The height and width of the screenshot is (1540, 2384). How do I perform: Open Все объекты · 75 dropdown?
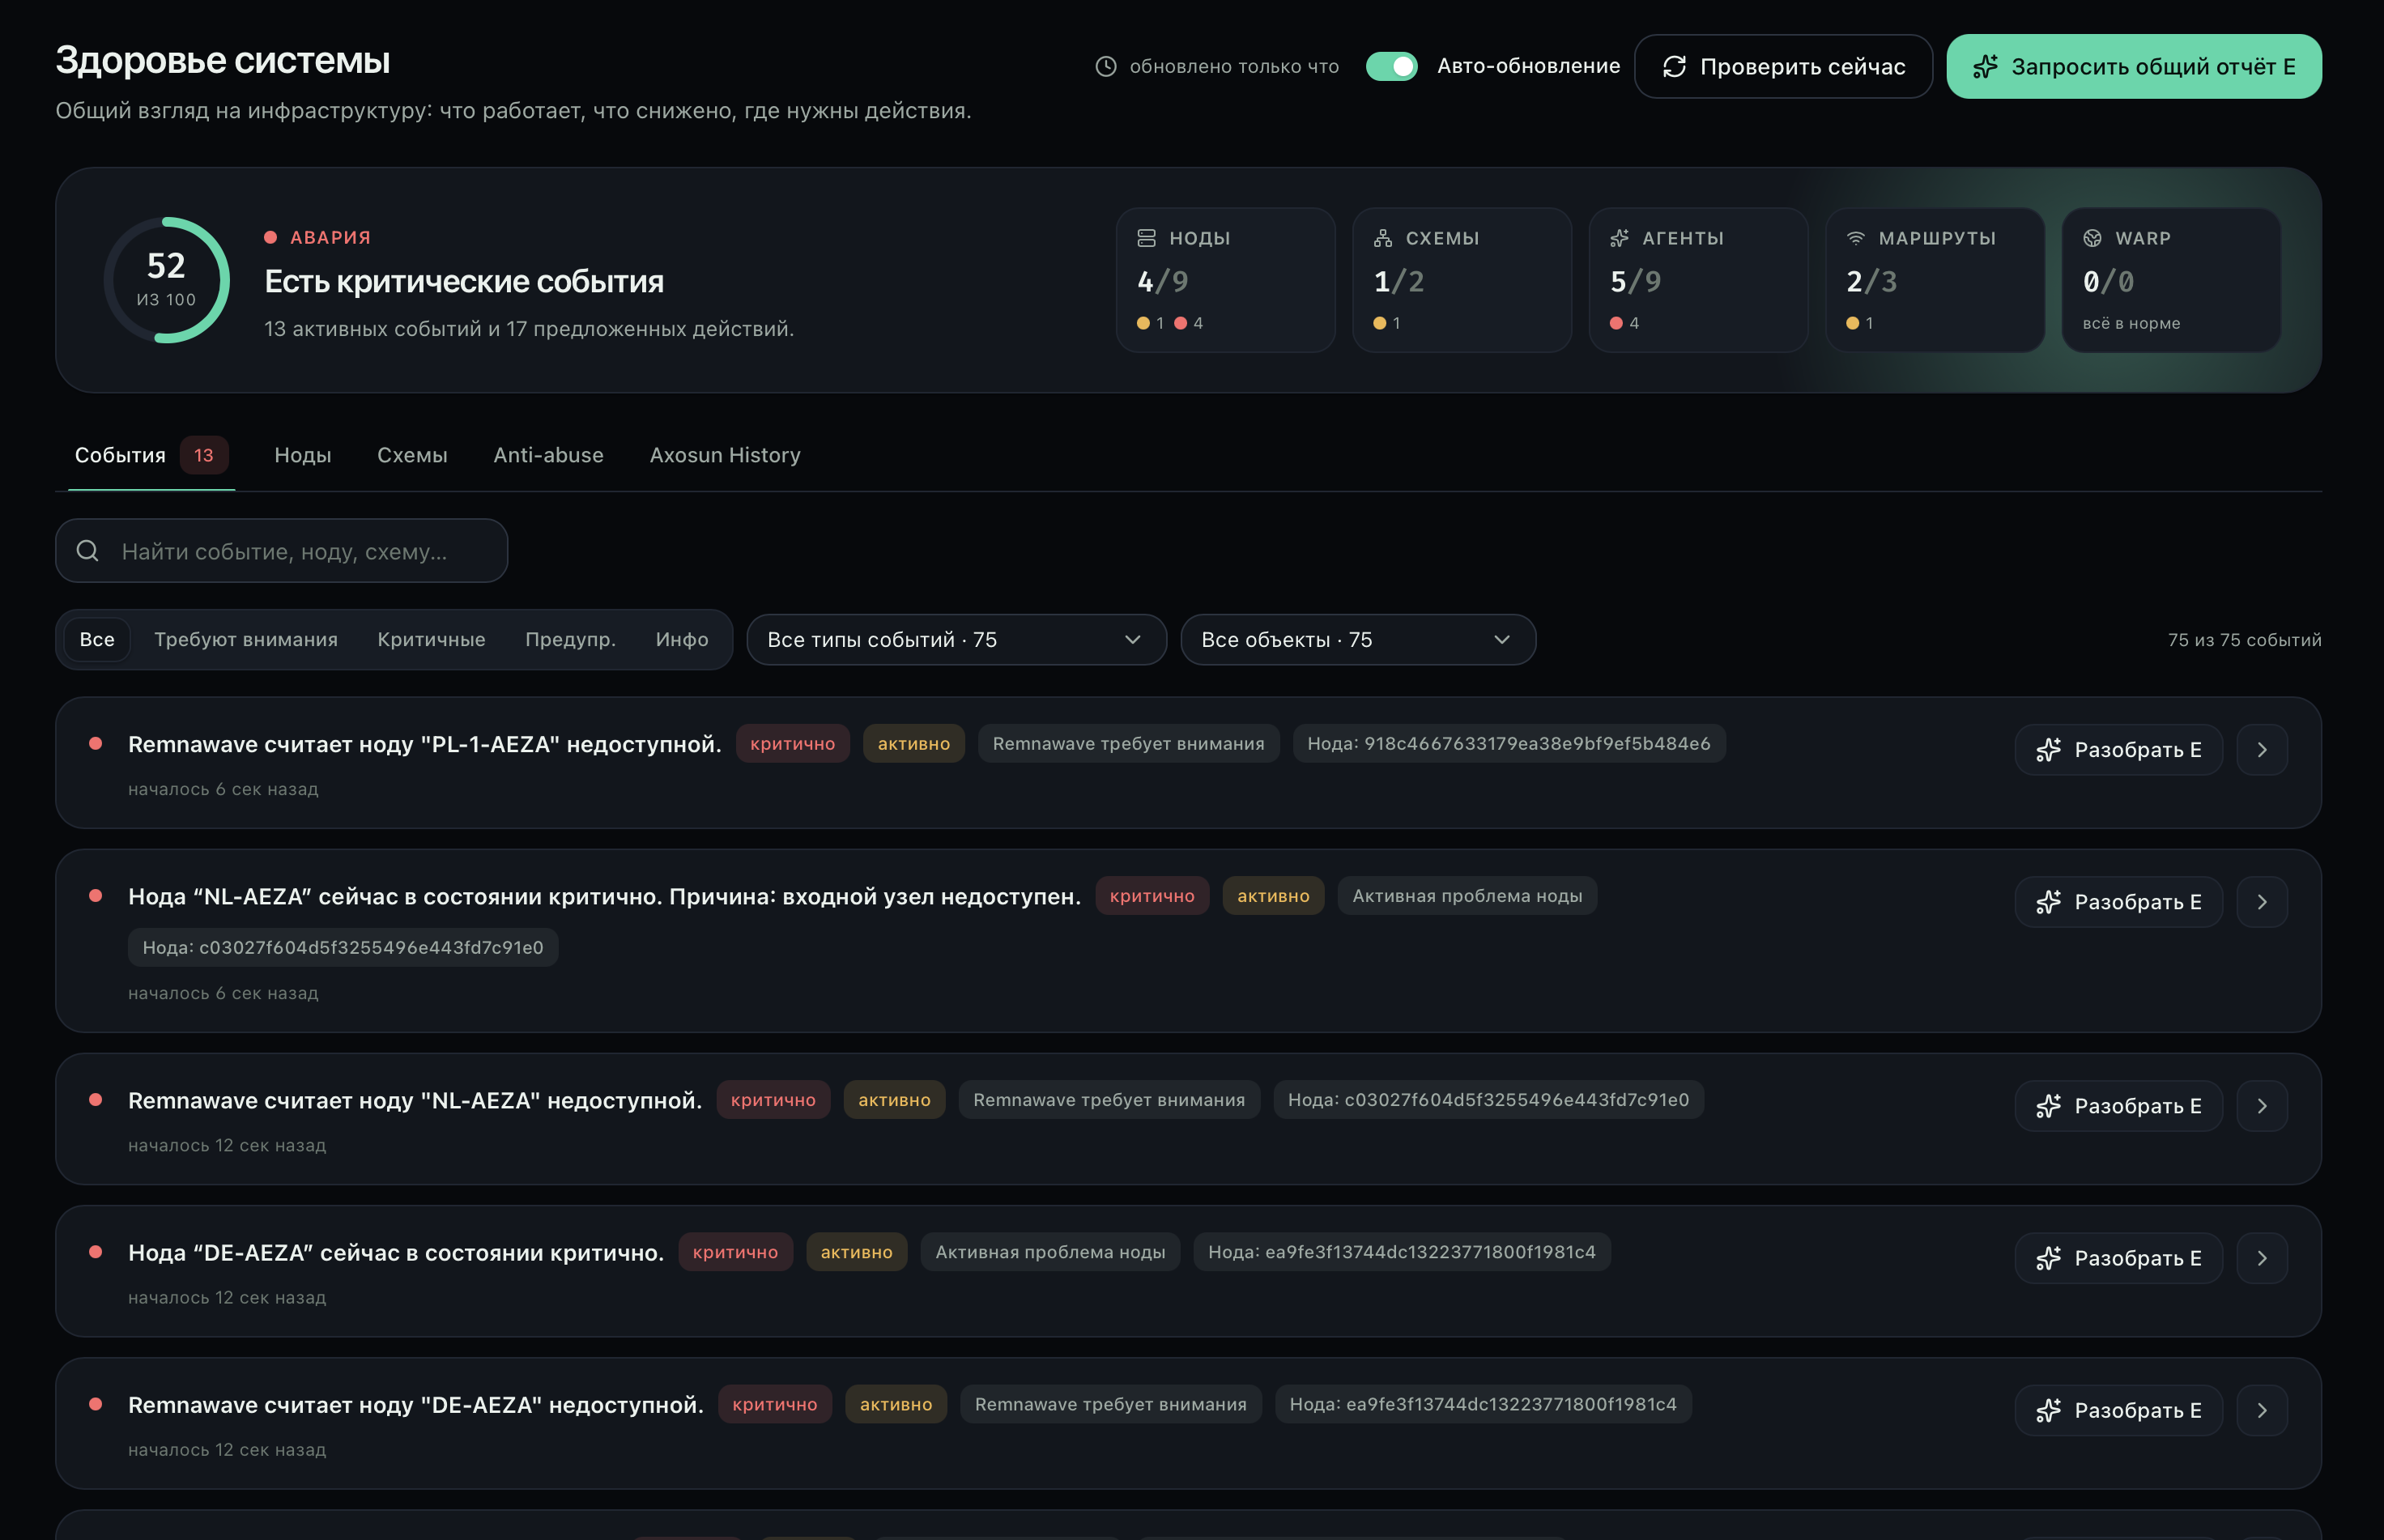pos(1358,640)
